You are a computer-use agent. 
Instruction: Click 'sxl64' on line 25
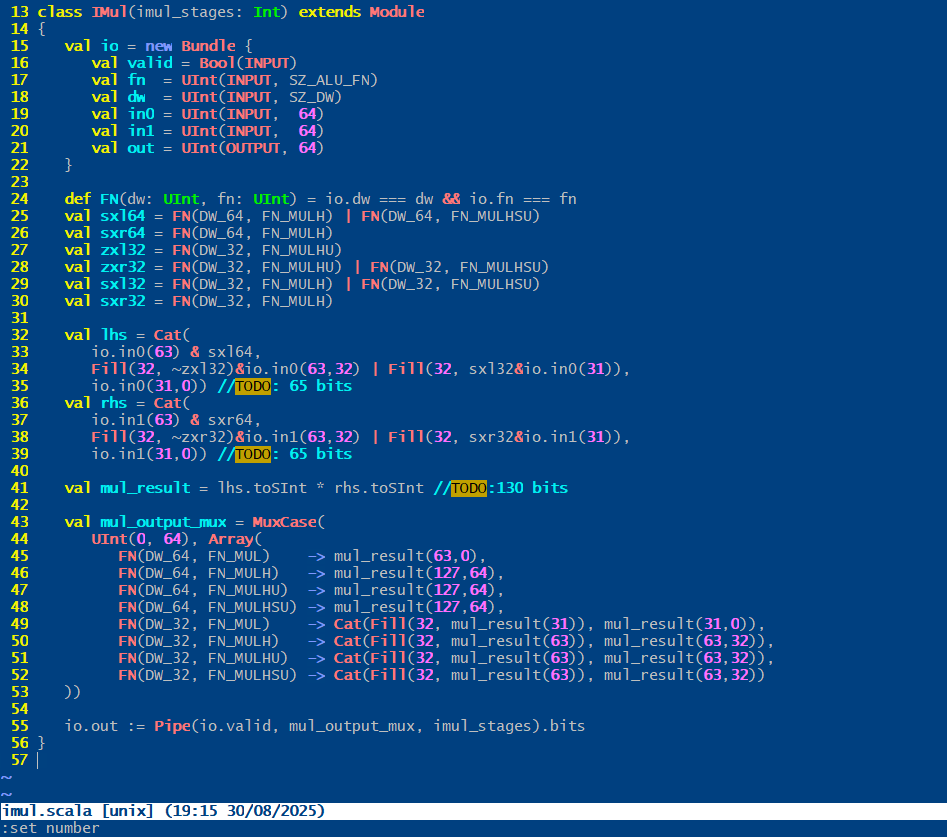[123, 216]
